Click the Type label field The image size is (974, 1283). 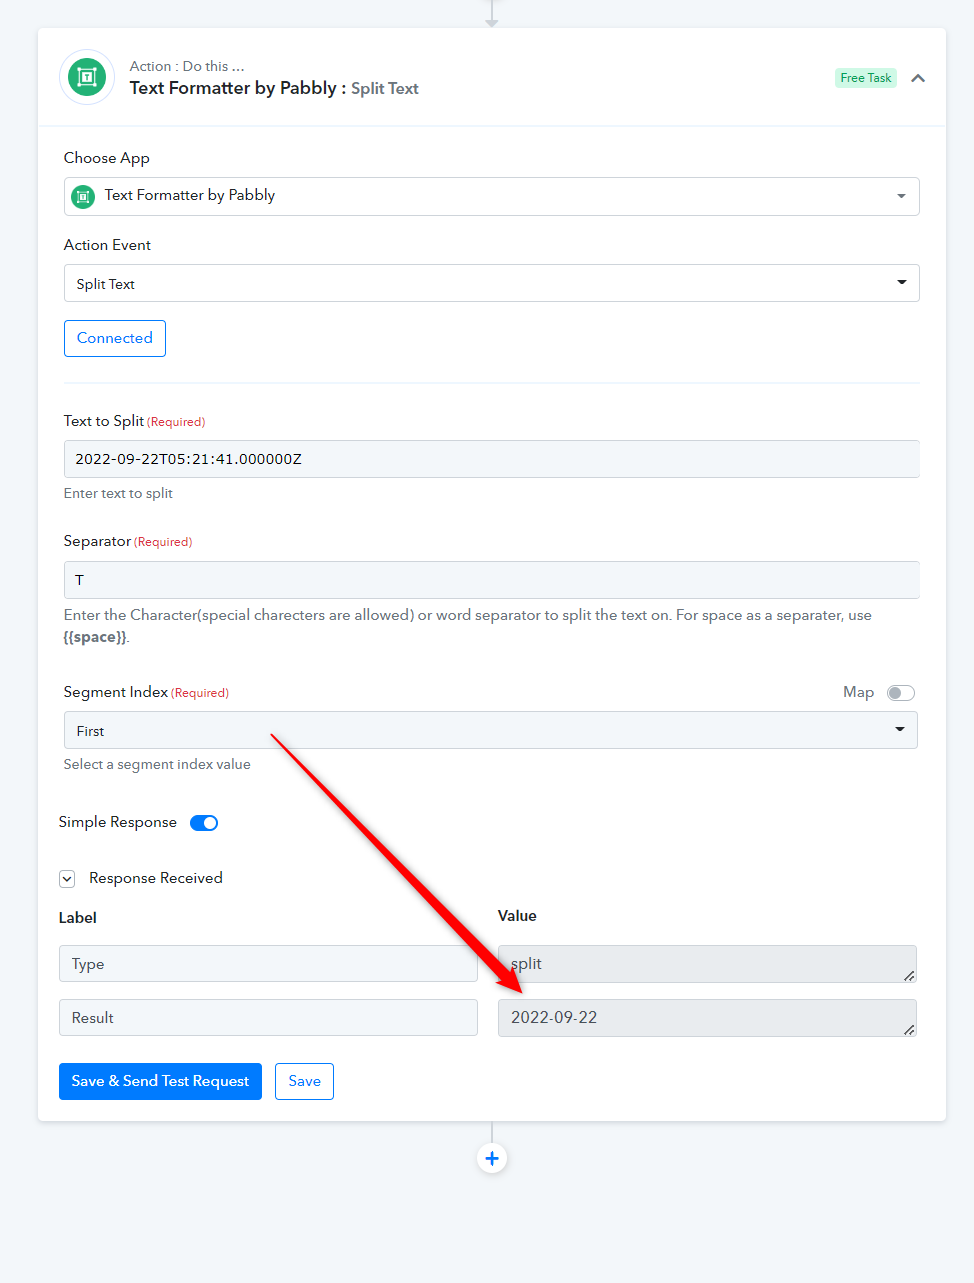coord(268,964)
